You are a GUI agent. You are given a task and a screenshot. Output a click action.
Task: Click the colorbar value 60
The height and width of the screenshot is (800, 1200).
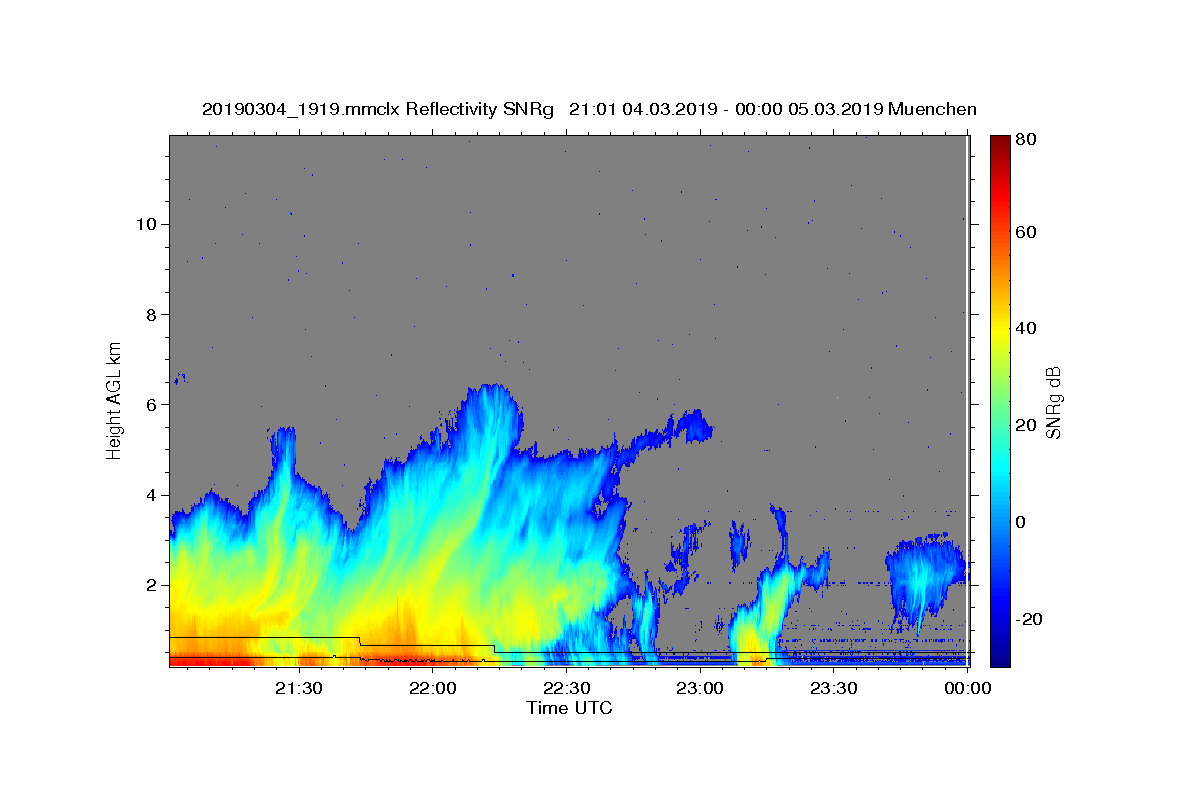pos(1025,232)
